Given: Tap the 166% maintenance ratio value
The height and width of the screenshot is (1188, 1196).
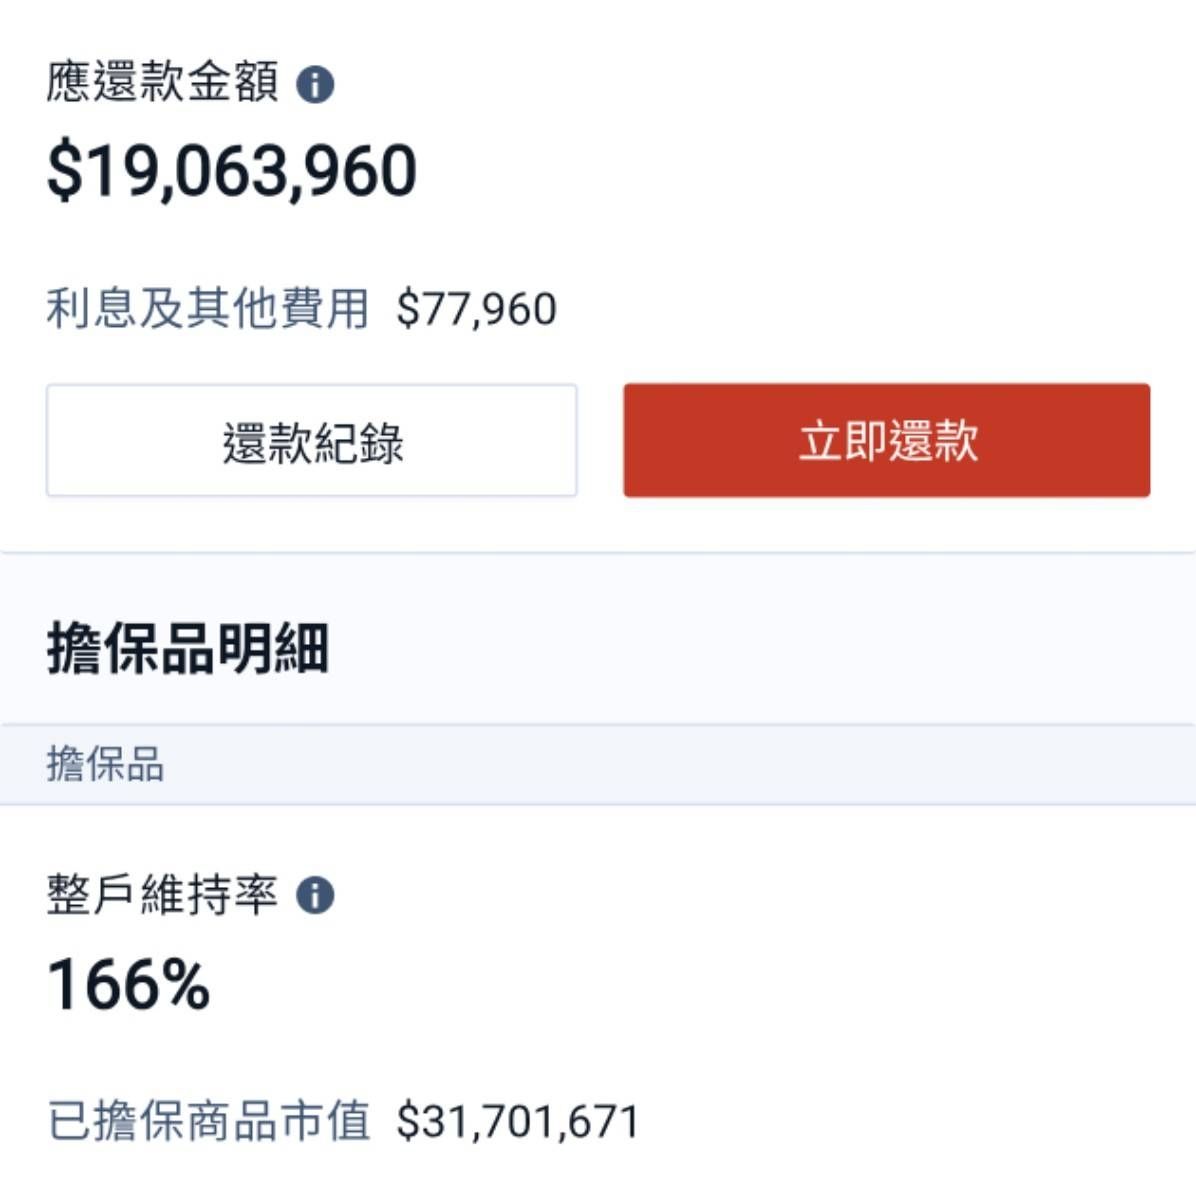Looking at the screenshot, I should tap(129, 985).
